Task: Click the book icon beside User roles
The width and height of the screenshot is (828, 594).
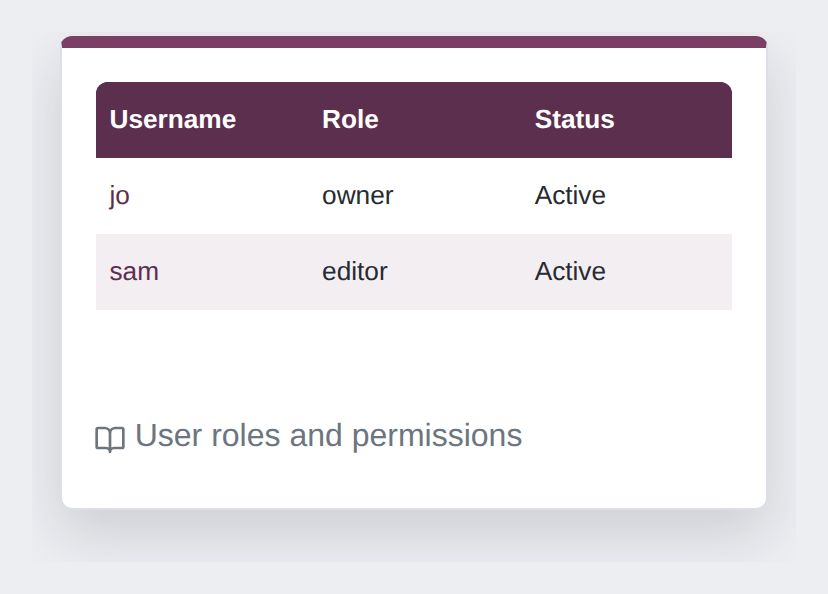Action: pos(110,439)
